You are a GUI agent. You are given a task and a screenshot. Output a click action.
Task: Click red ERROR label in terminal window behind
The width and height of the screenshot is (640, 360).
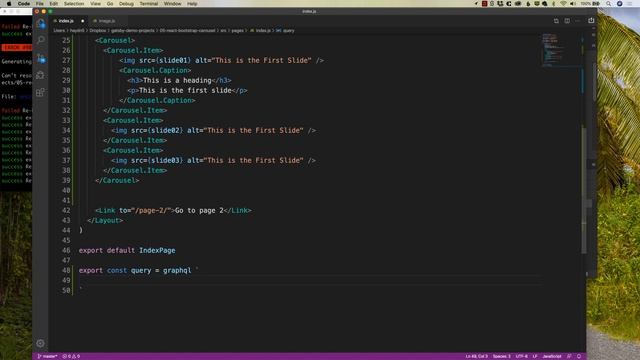point(17,48)
